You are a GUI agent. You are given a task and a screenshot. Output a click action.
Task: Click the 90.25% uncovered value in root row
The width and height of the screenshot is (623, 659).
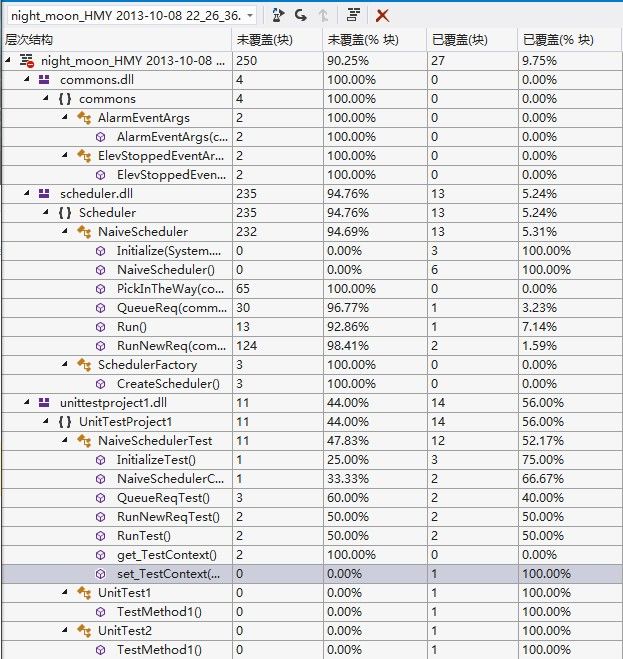tap(348, 61)
